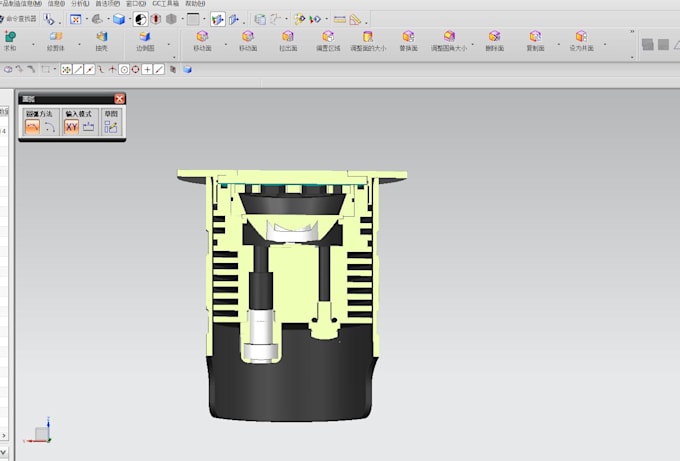Open the 分析 (Analysis) menu
This screenshot has width=680, height=461.
[x=80, y=3]
